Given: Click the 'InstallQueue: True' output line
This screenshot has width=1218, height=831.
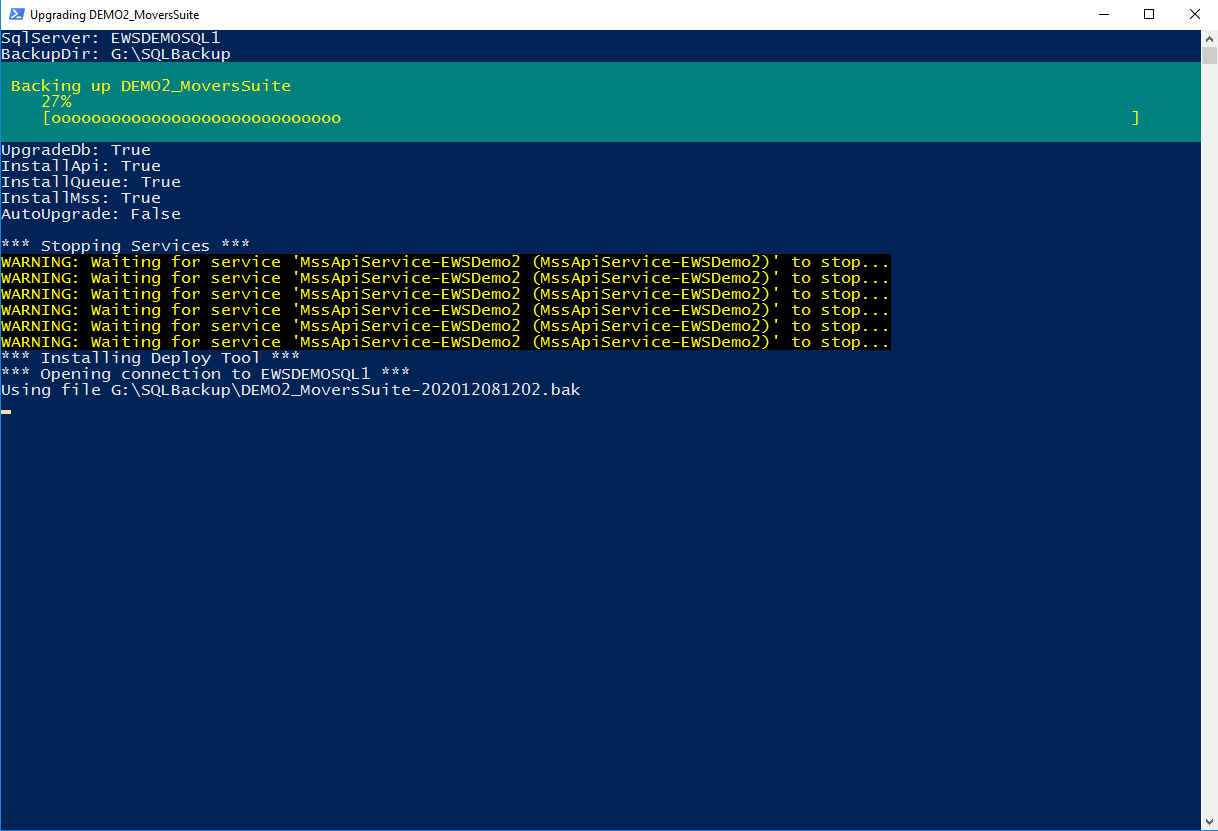Looking at the screenshot, I should point(91,182).
